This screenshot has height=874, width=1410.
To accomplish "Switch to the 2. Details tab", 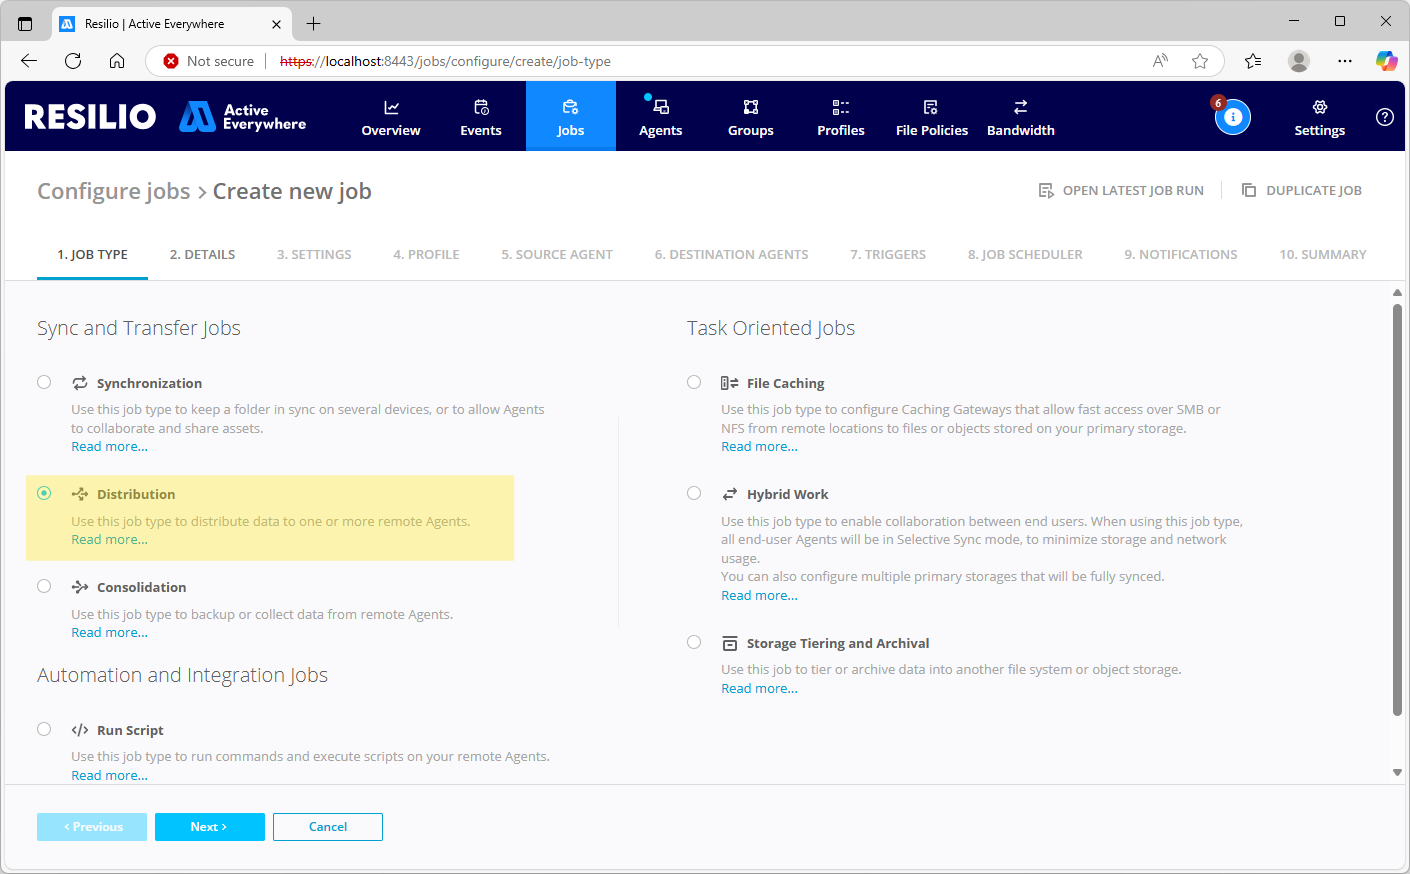I will click(202, 255).
